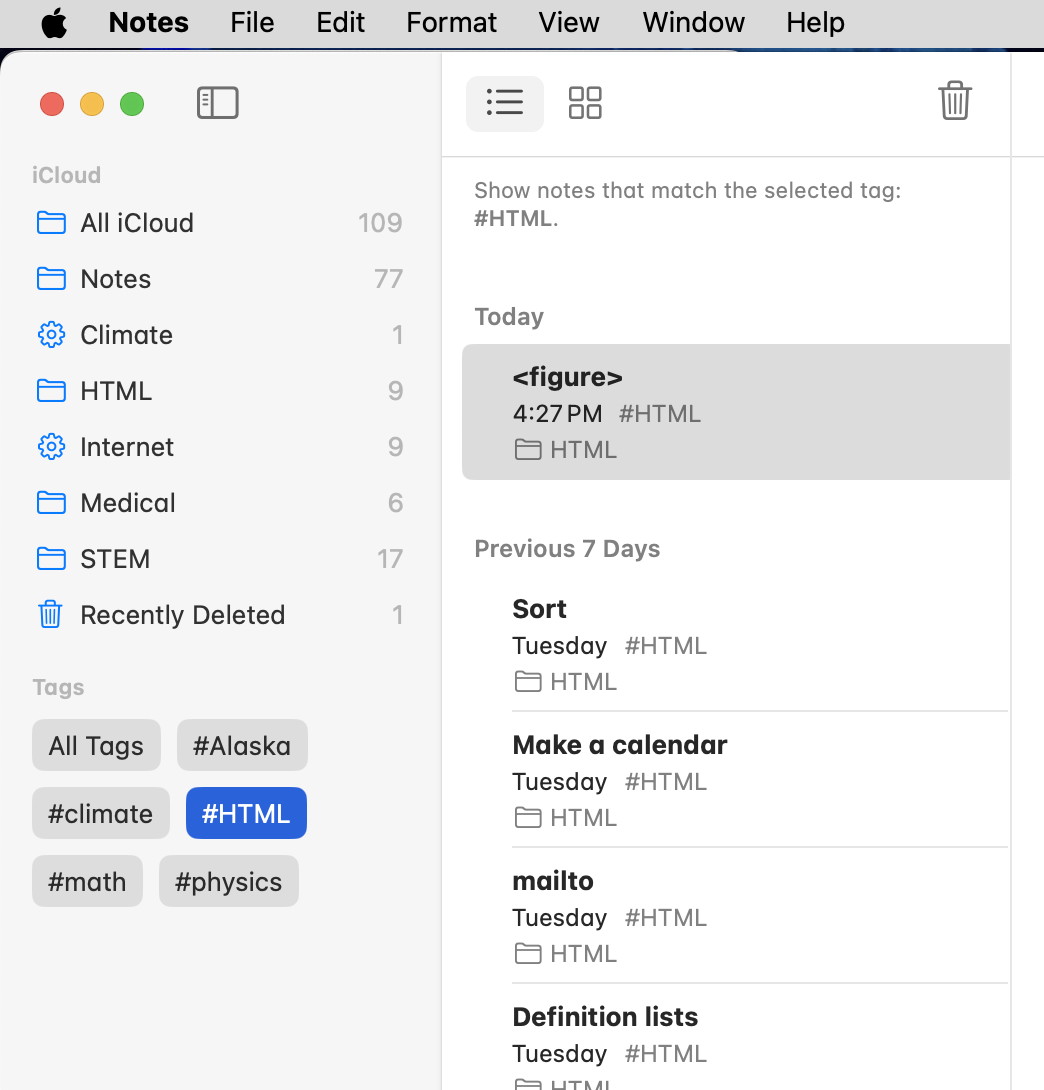Open the <figure> note
Screen dimensions: 1044x1090
[x=736, y=412]
